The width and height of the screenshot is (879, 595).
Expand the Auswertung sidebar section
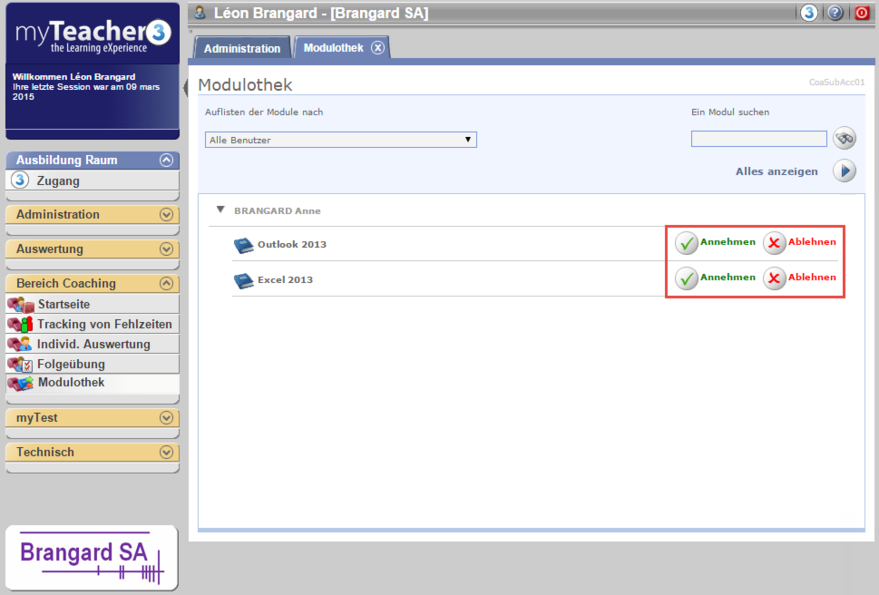[166, 249]
